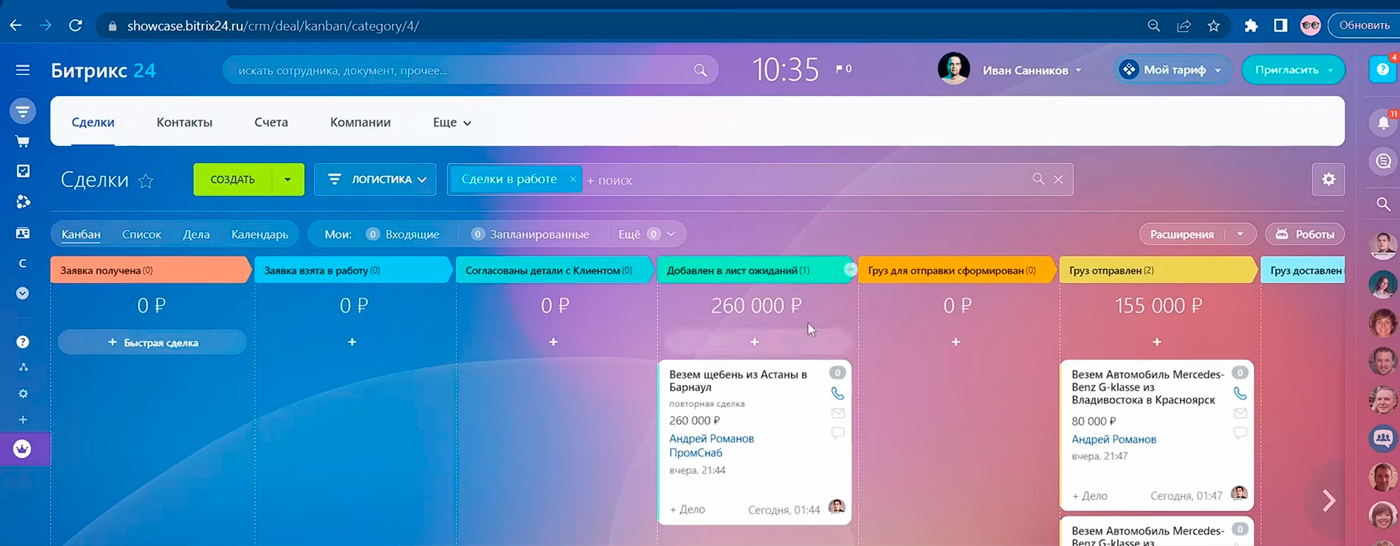Open the hamburger menu in left sidebar
The width and height of the screenshot is (1400, 546).
tap(22, 70)
